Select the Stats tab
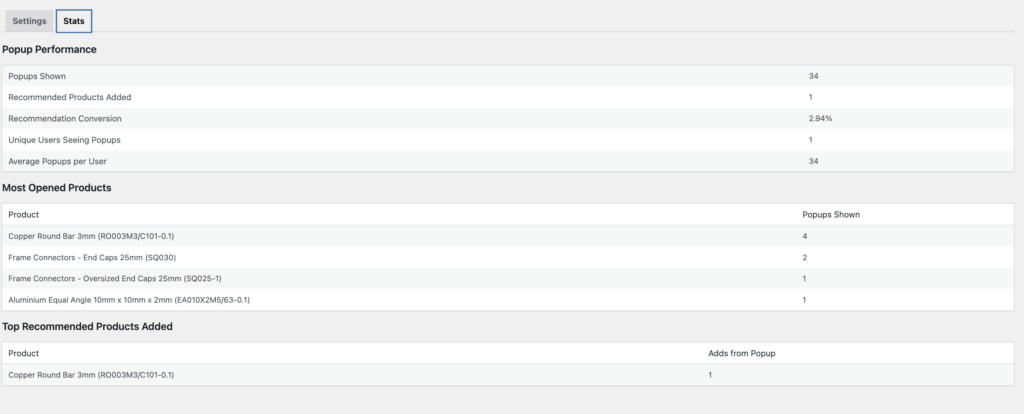Image resolution: width=1024 pixels, height=414 pixels. (x=74, y=21)
